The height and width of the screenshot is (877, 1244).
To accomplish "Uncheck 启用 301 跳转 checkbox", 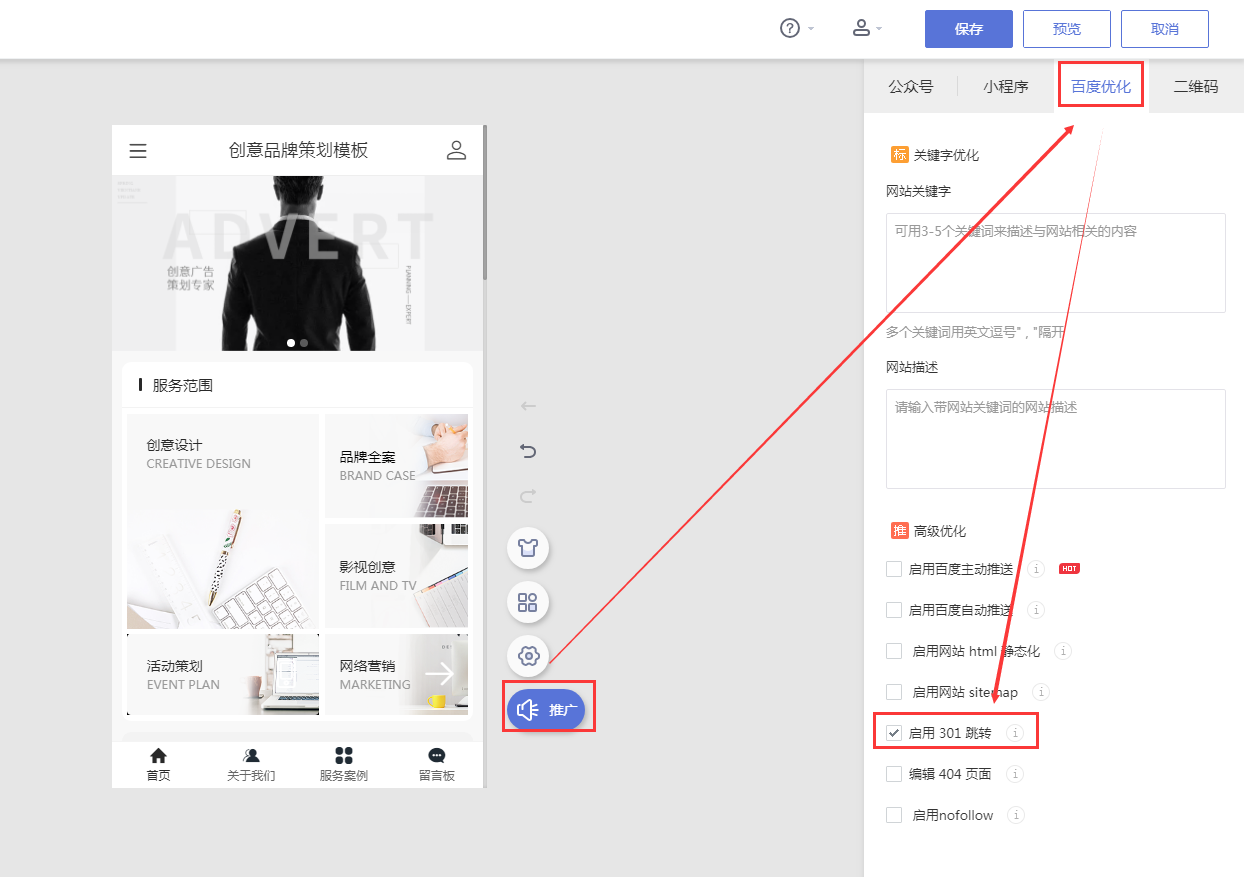I will coord(894,733).
